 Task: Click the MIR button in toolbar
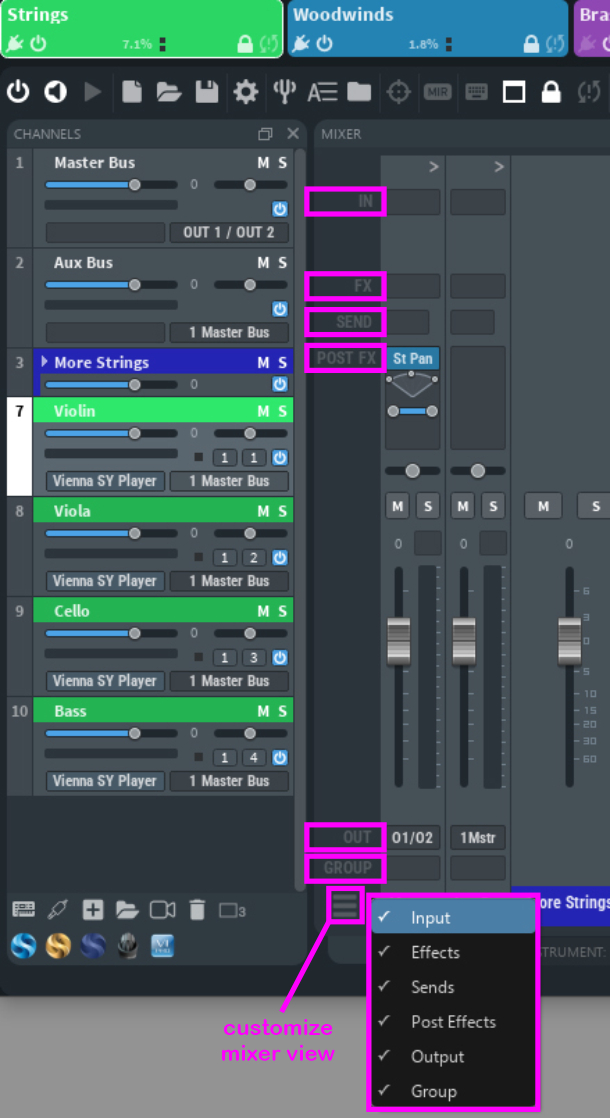click(437, 93)
